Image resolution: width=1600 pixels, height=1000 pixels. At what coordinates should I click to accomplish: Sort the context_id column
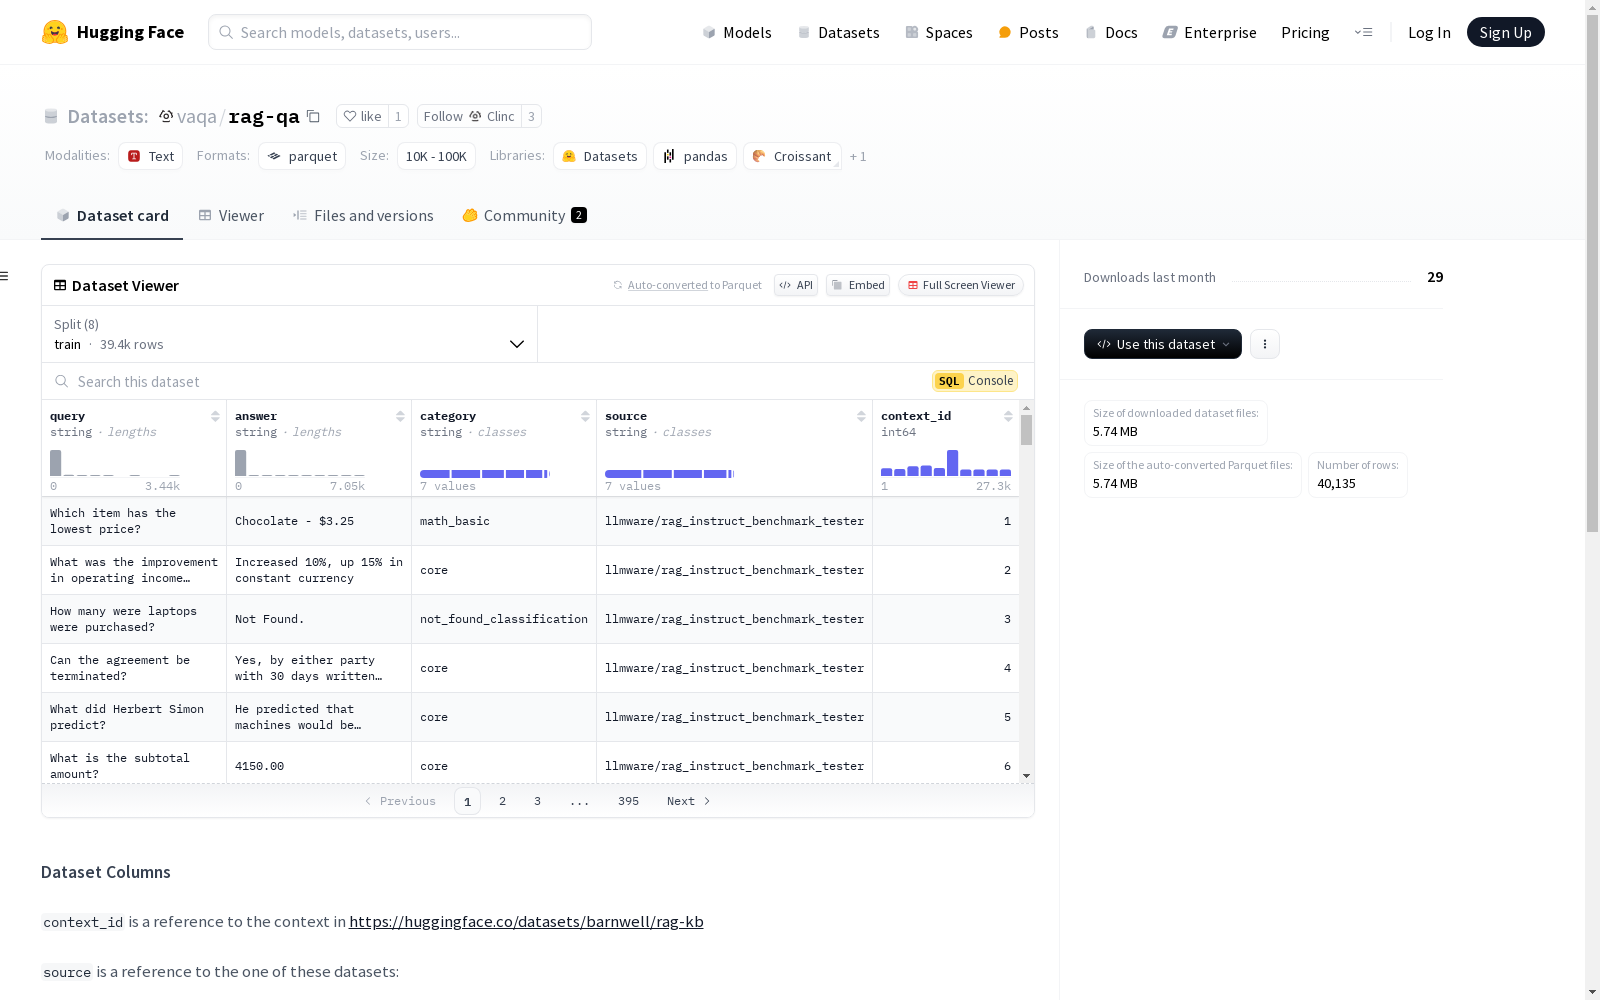1008,416
